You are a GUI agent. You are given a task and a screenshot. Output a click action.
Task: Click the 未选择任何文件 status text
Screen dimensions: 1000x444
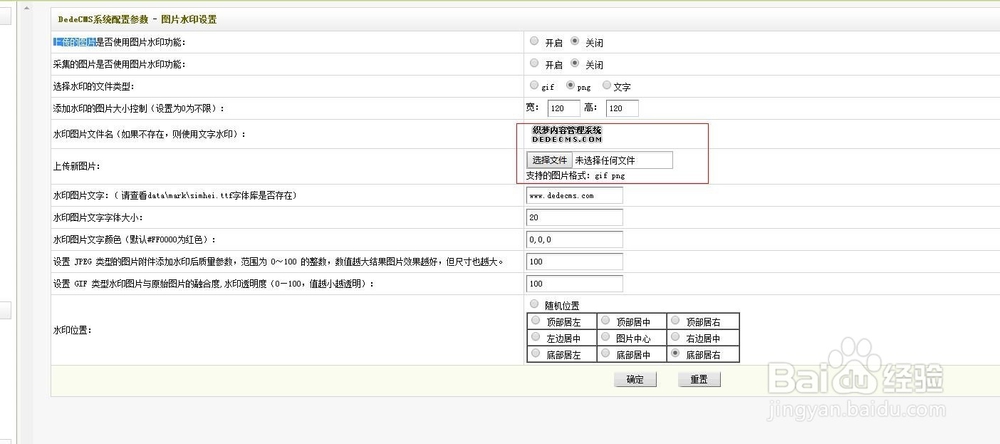605,161
